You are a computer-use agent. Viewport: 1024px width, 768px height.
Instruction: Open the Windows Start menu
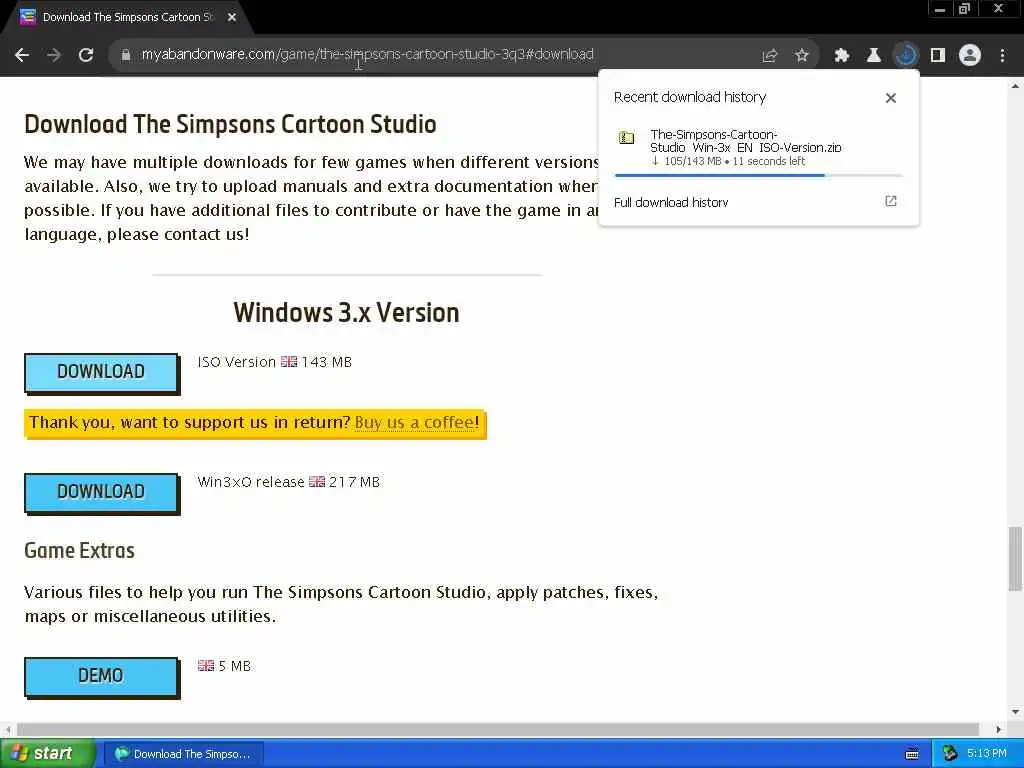[x=46, y=754]
